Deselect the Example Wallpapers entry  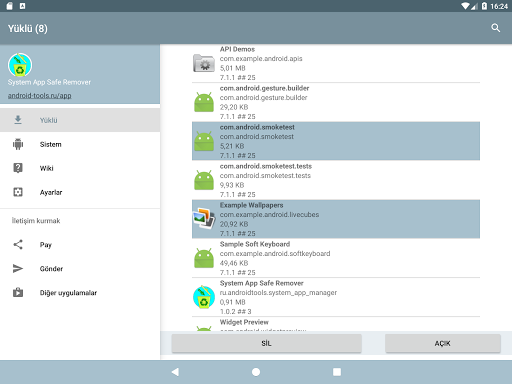pos(336,219)
